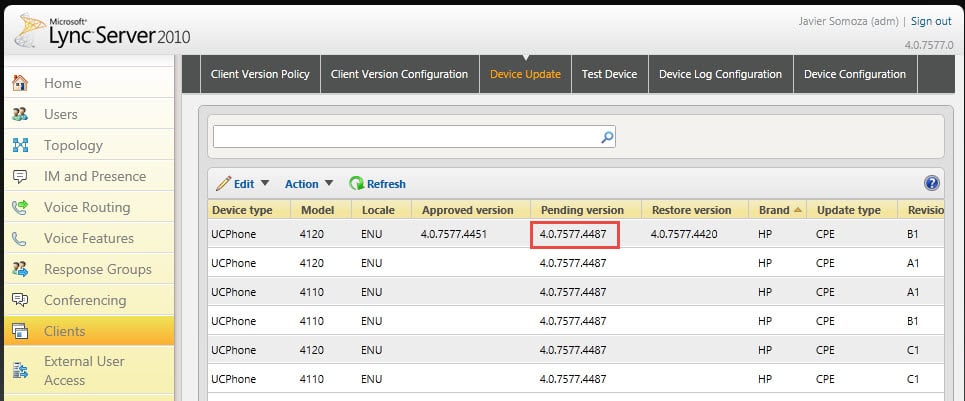Viewport: 965px width, 401px height.
Task: Click inside the device search field
Action: [406, 137]
